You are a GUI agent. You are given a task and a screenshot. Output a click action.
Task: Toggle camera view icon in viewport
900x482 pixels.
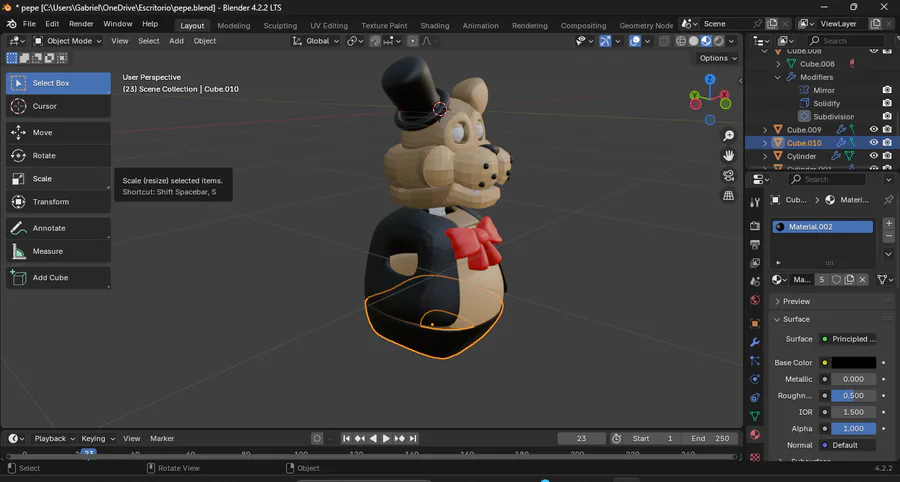coord(728,176)
